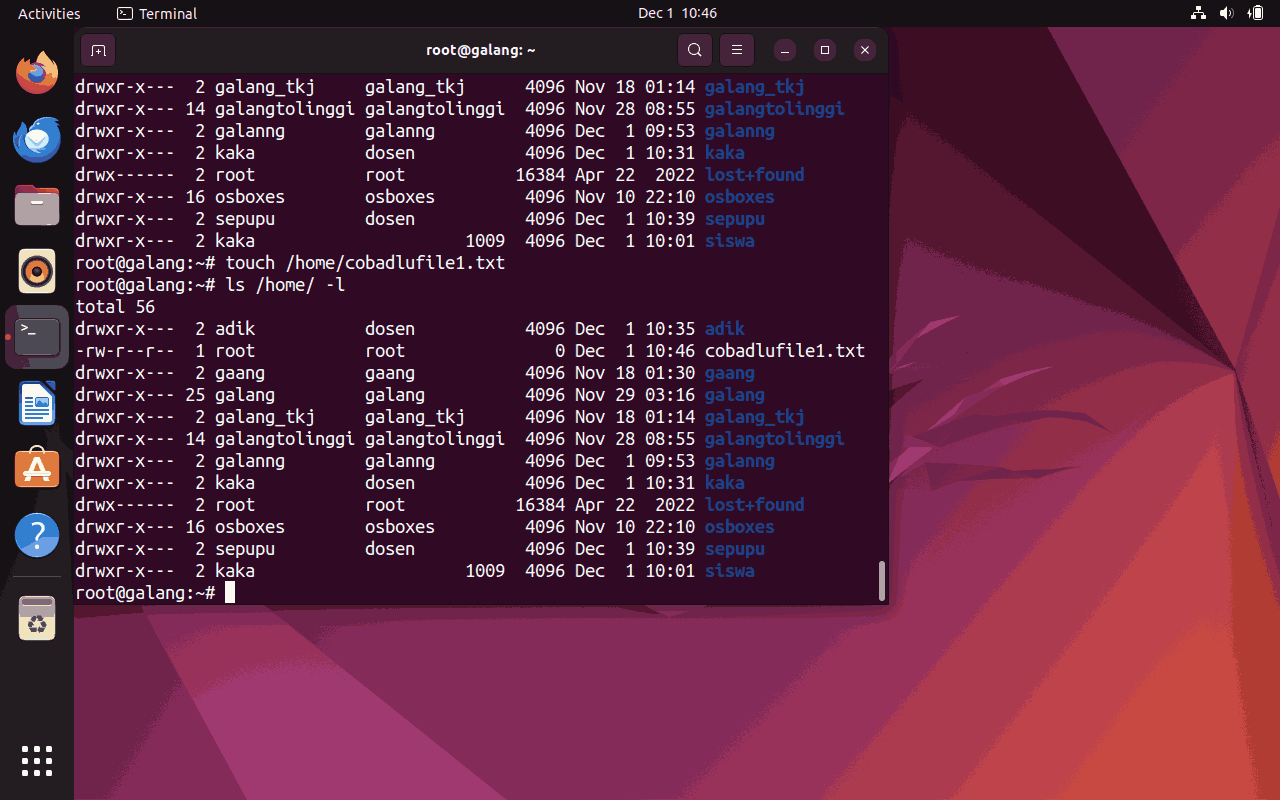This screenshot has width=1280, height=800.
Task: Open the Trash from the dock
Action: [x=37, y=619]
